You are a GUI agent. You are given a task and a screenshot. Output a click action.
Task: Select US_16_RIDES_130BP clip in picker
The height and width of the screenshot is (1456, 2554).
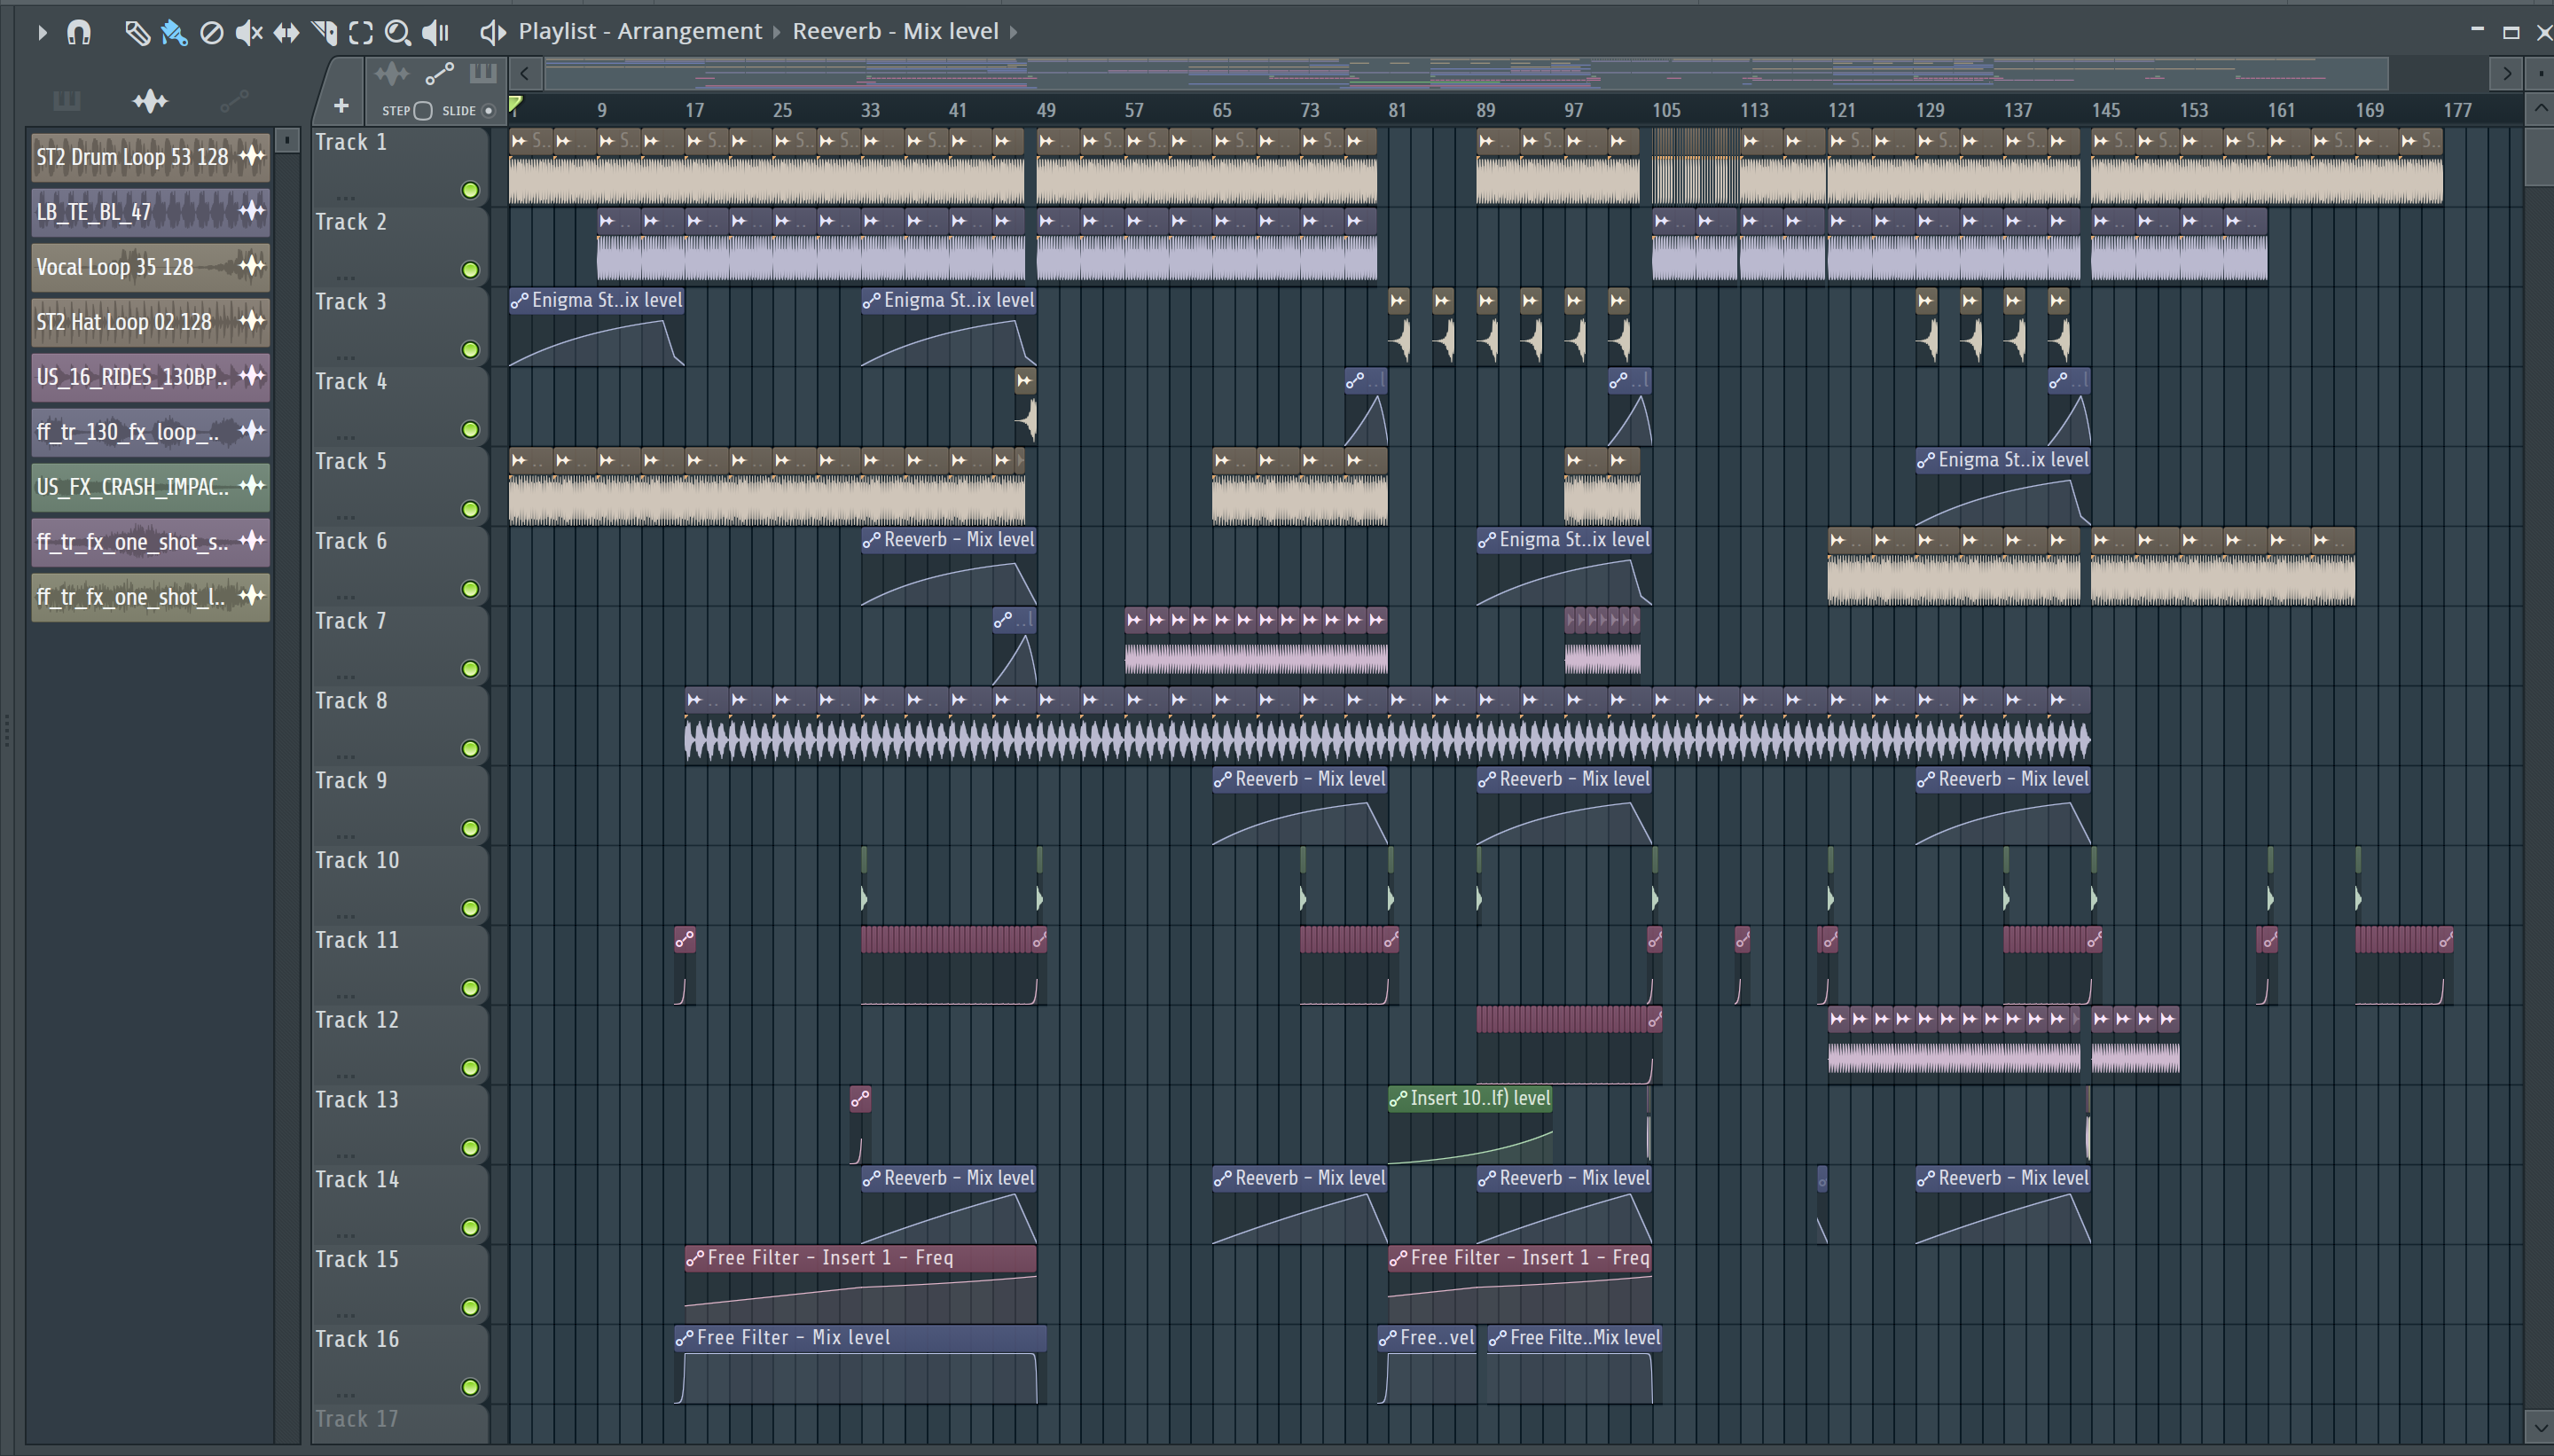150,376
